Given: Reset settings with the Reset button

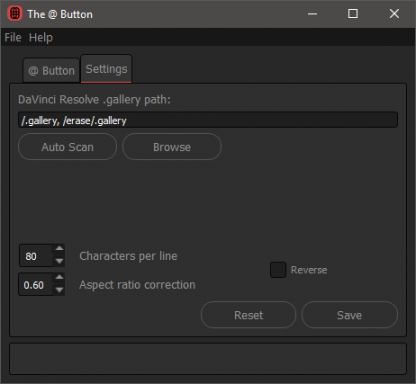Looking at the screenshot, I should click(x=248, y=315).
